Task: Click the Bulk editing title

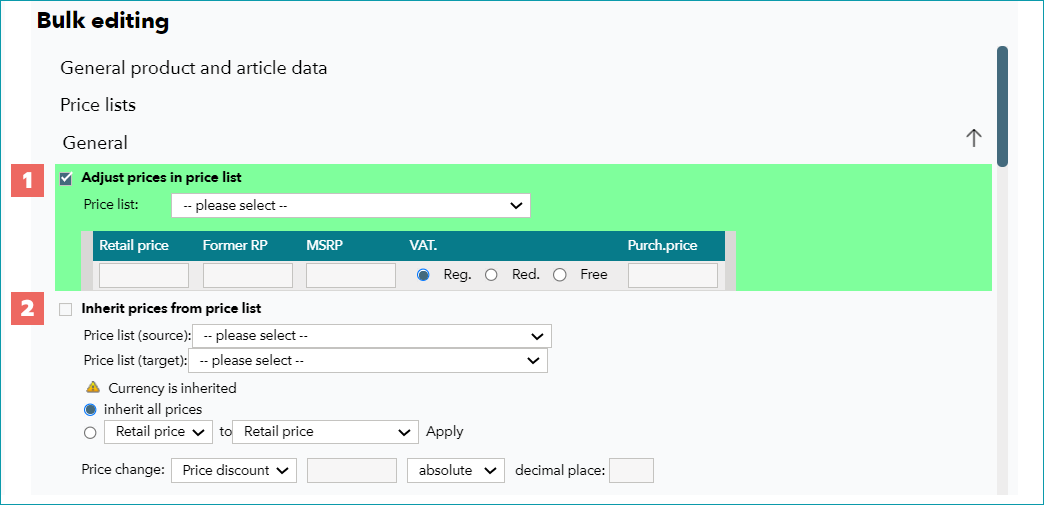Action: click(x=103, y=21)
